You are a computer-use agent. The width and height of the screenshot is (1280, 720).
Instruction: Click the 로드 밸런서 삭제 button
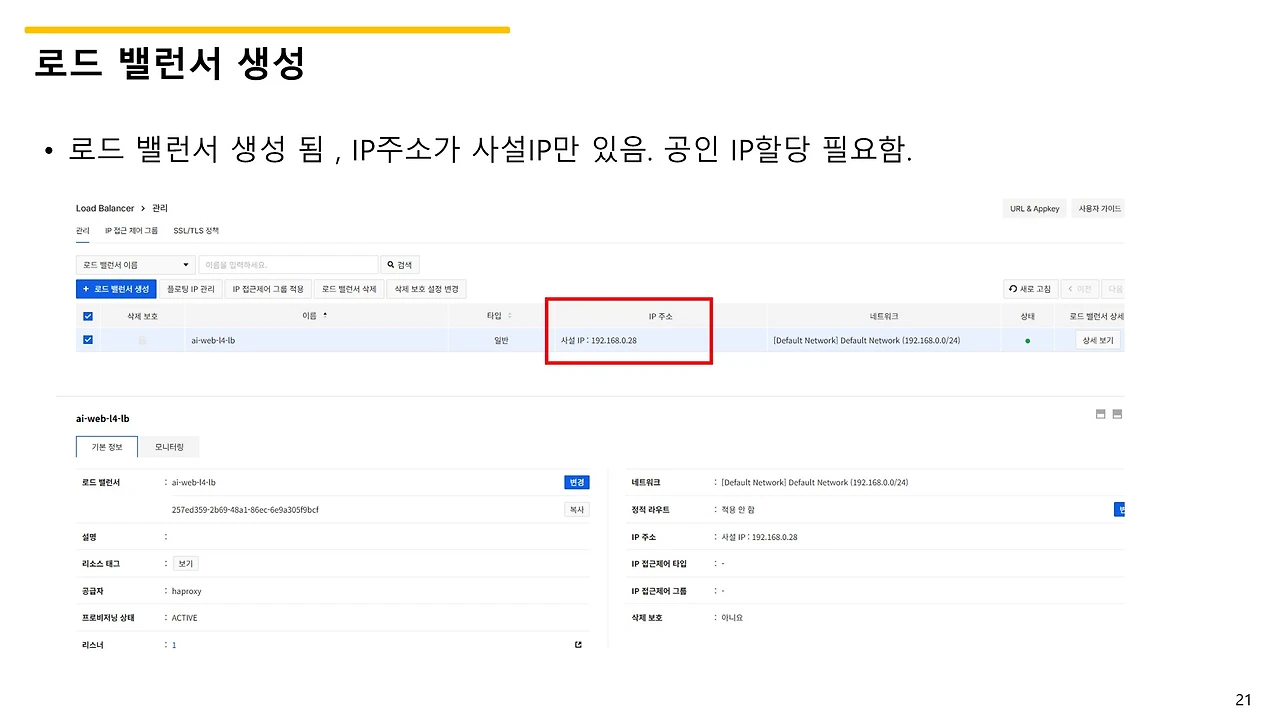pyautogui.click(x=349, y=289)
